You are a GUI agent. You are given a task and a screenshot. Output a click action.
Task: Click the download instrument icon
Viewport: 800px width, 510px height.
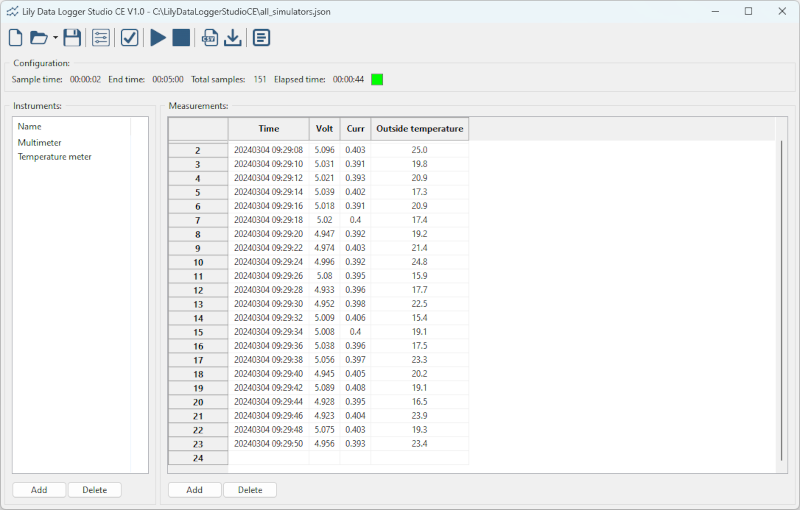coord(233,38)
